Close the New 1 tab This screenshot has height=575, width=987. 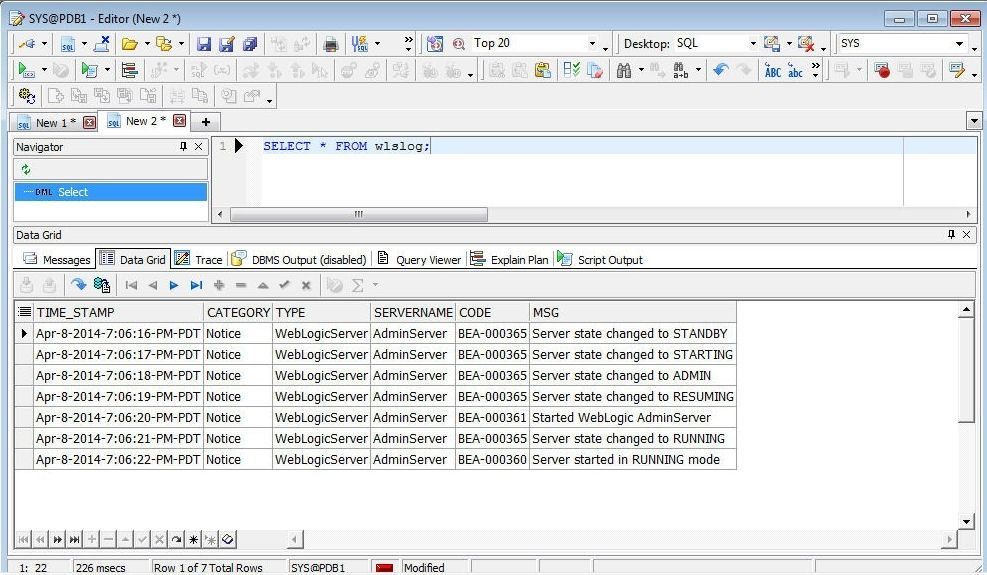click(89, 122)
